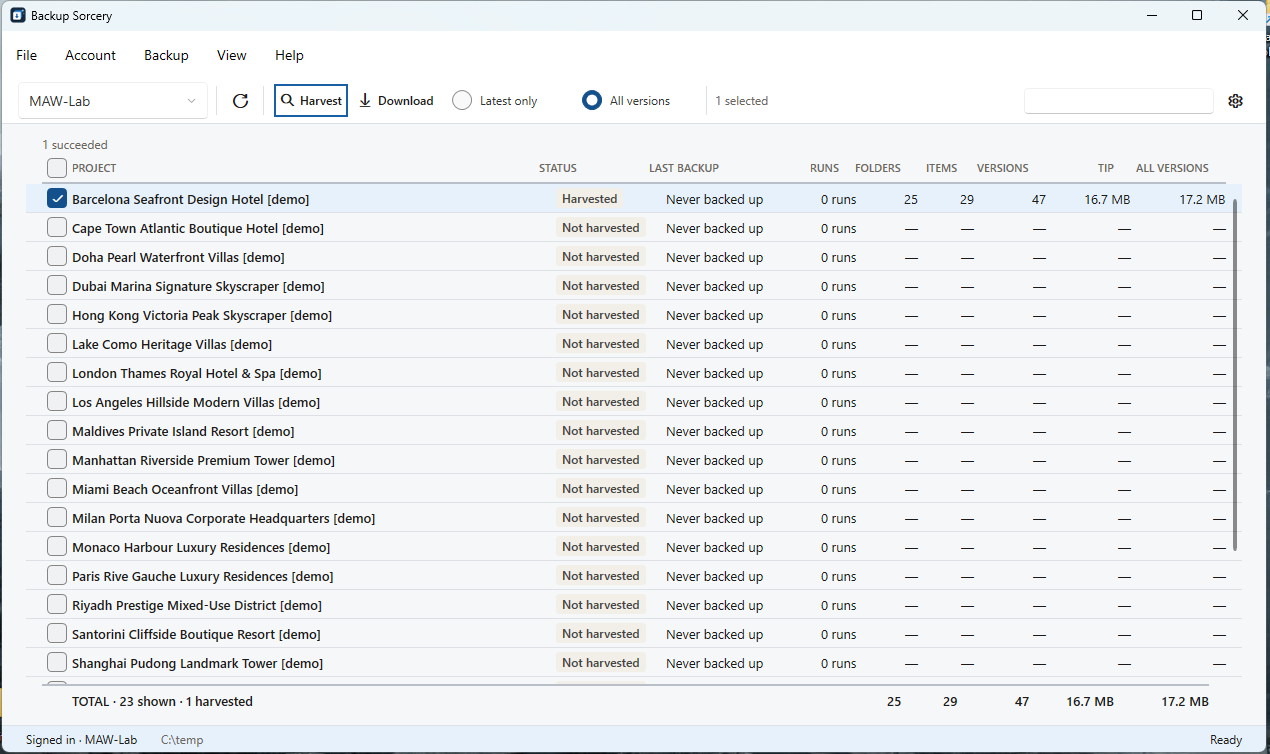Minimize the Backup Sorcery window
The height and width of the screenshot is (754, 1270).
(x=1152, y=15)
